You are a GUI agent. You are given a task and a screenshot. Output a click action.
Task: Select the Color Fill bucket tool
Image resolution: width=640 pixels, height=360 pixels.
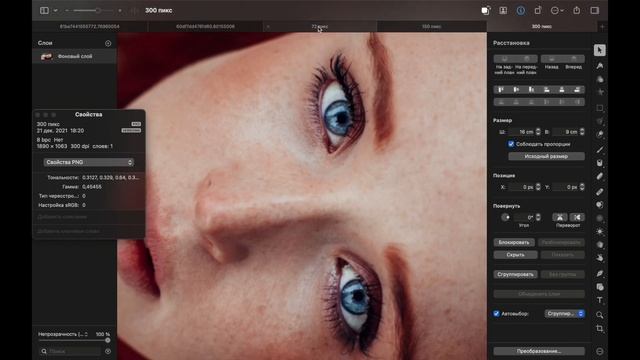click(x=600, y=163)
